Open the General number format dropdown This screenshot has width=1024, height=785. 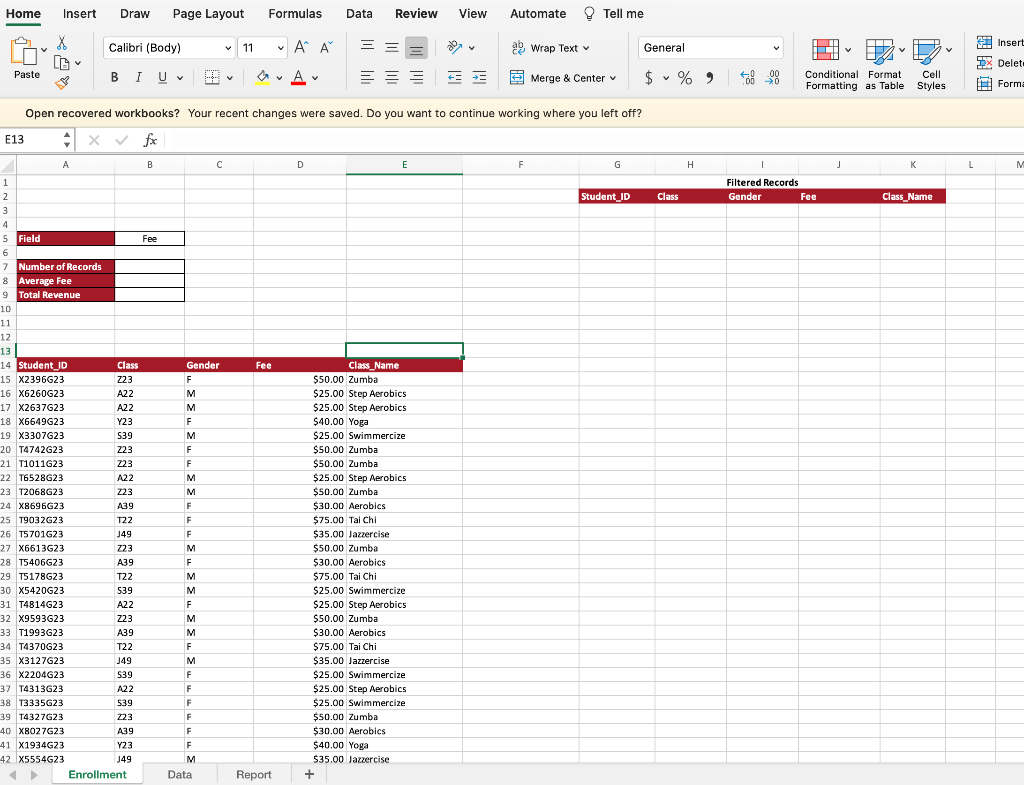pyautogui.click(x=776, y=47)
